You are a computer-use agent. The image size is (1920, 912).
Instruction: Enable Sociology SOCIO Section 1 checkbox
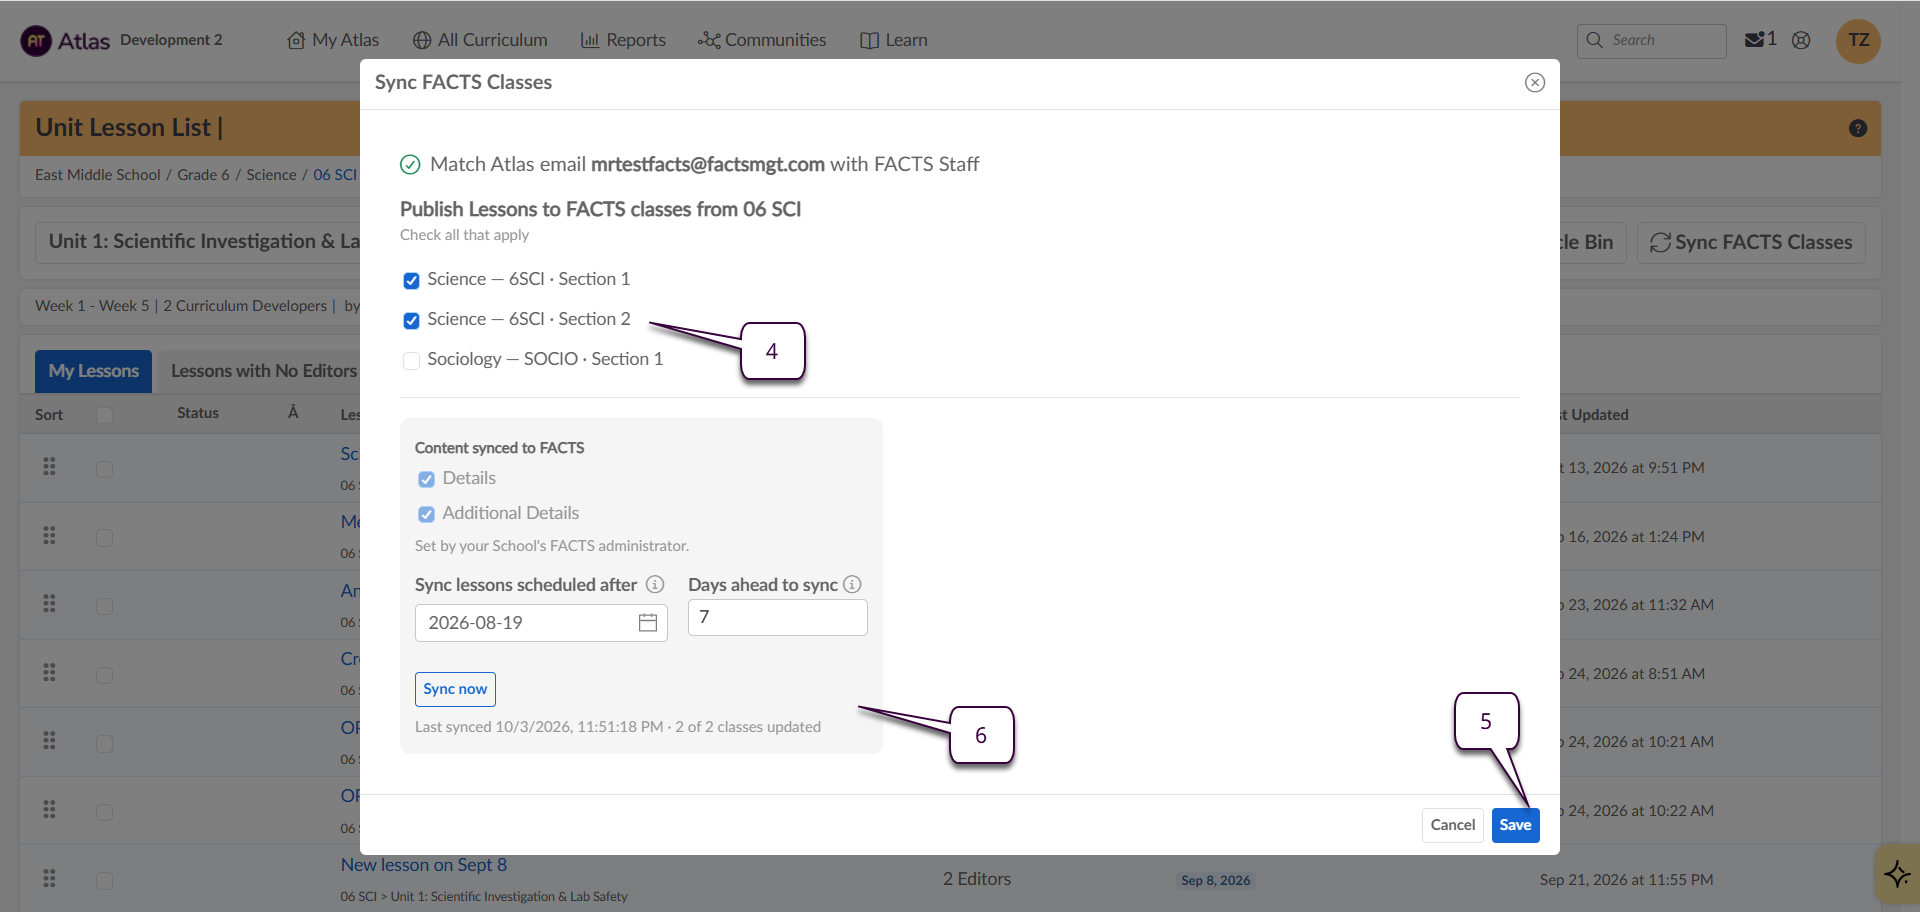click(x=411, y=360)
